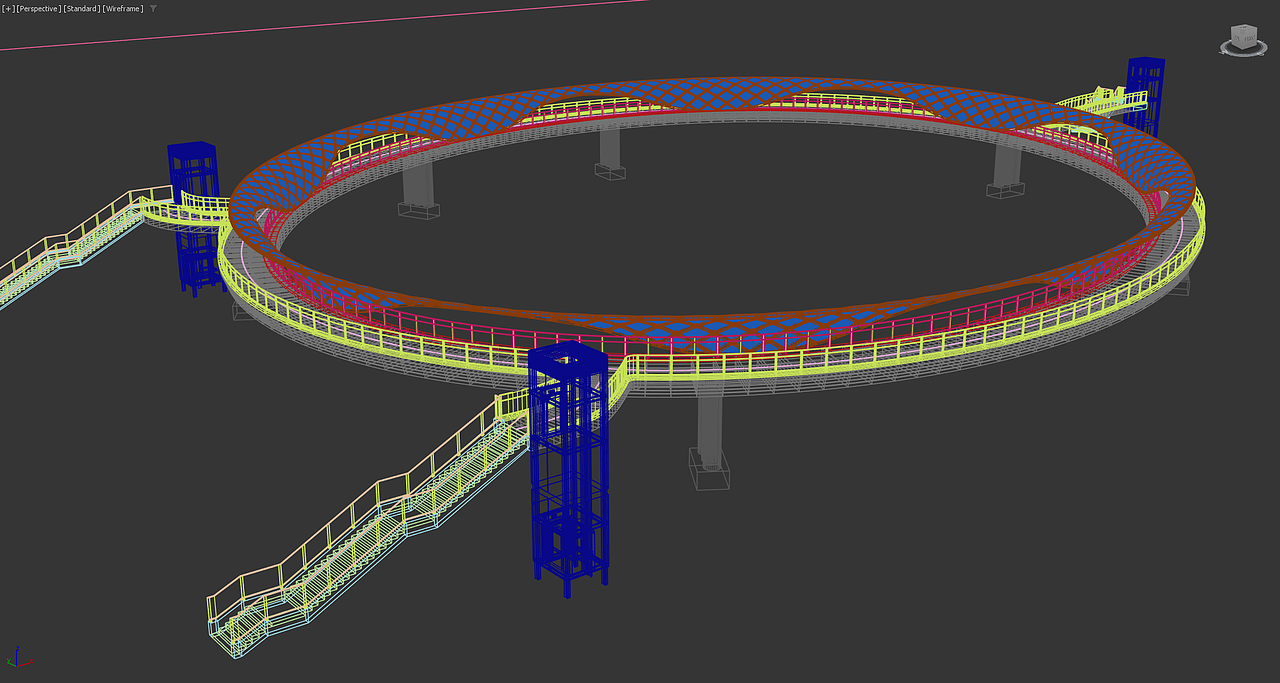The image size is (1280, 683).
Task: Click the ViewCube cube
Action: click(x=1242, y=38)
